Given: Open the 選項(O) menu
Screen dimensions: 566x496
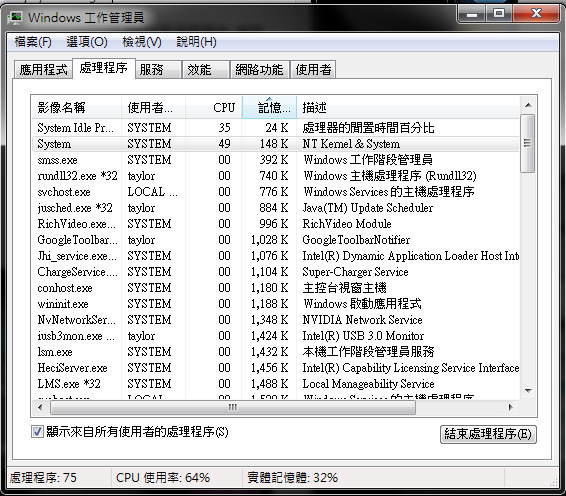Looking at the screenshot, I should 87,42.
